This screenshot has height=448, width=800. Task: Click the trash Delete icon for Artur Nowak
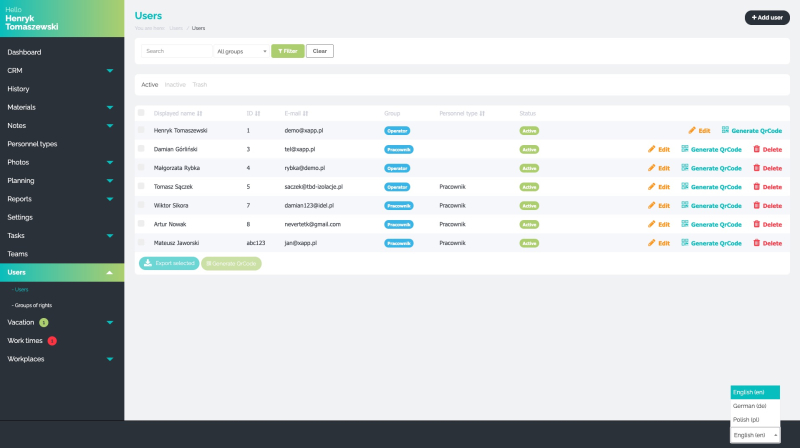[x=757, y=224]
